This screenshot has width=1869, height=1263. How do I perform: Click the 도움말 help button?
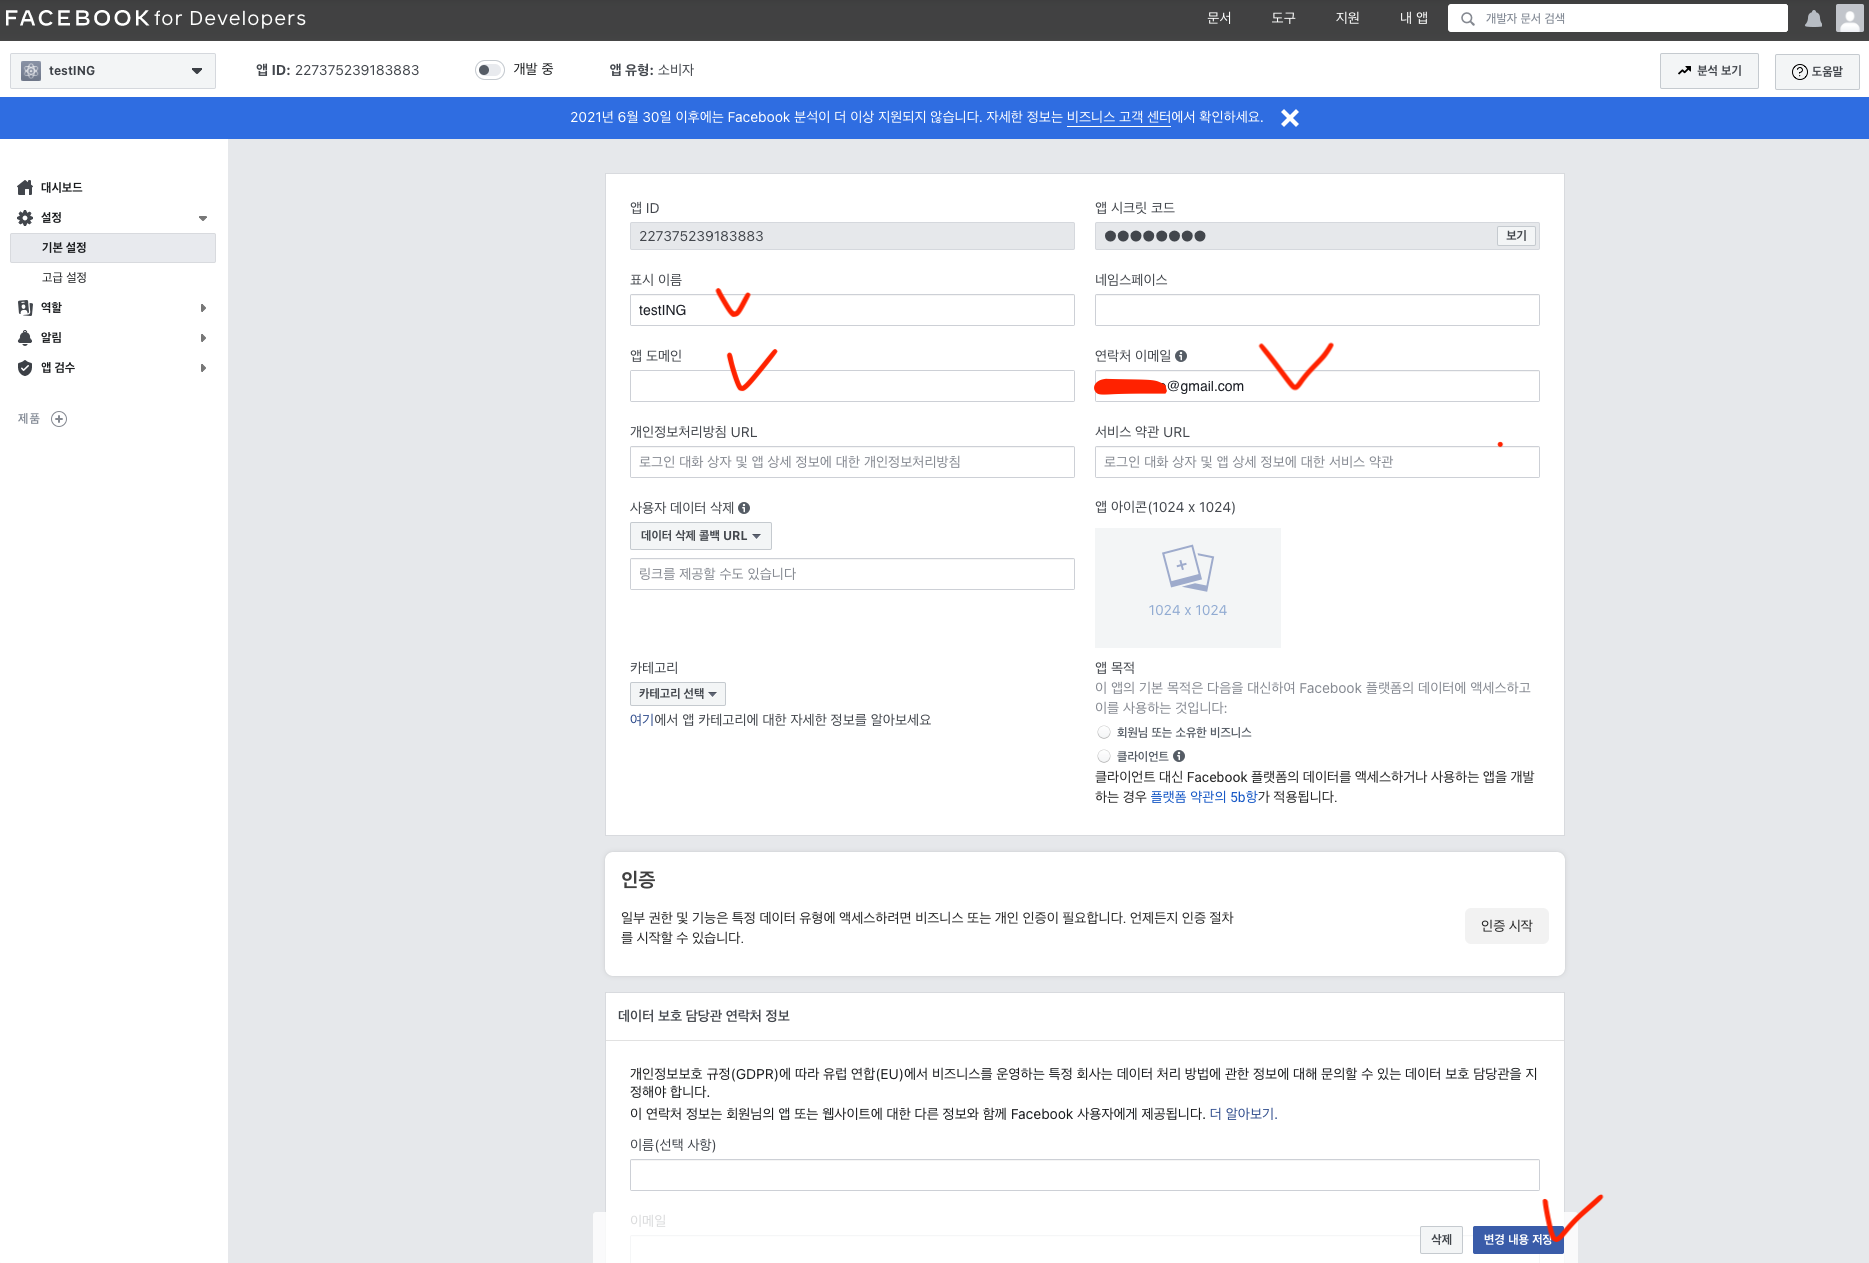[x=1817, y=71]
